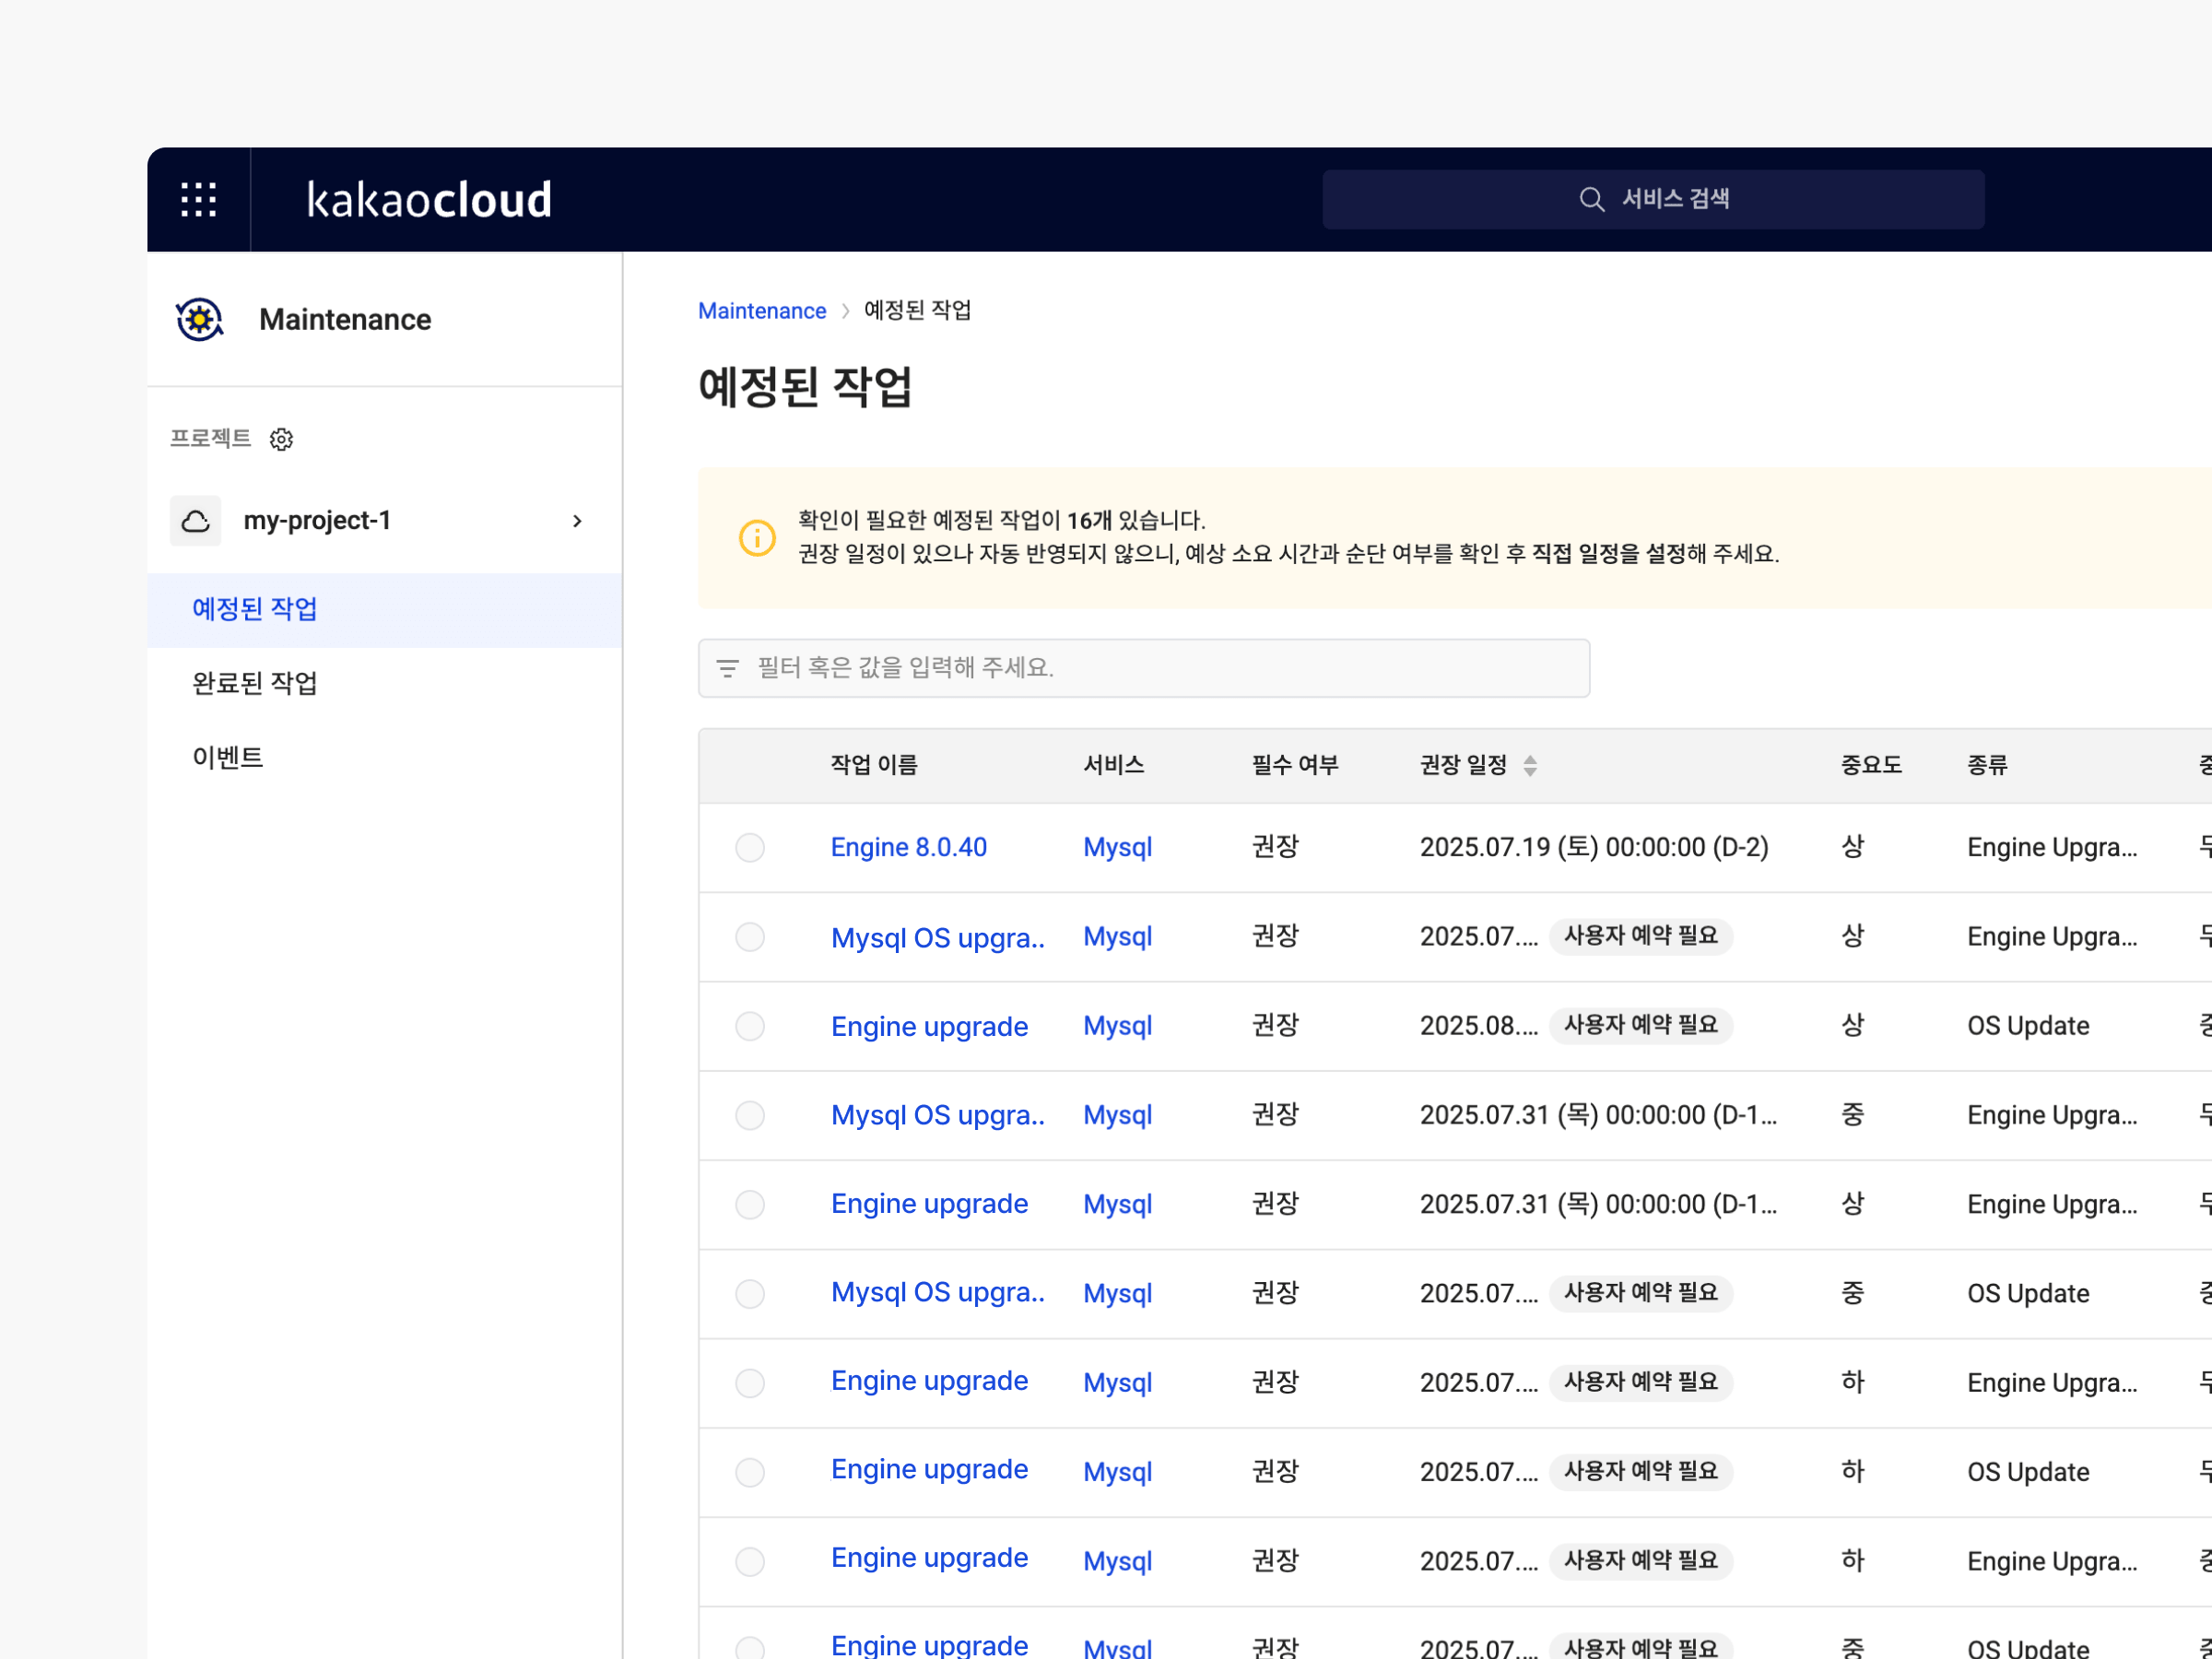Click Engine Upgra... cell in Engine 8.0.40 row

point(2052,848)
